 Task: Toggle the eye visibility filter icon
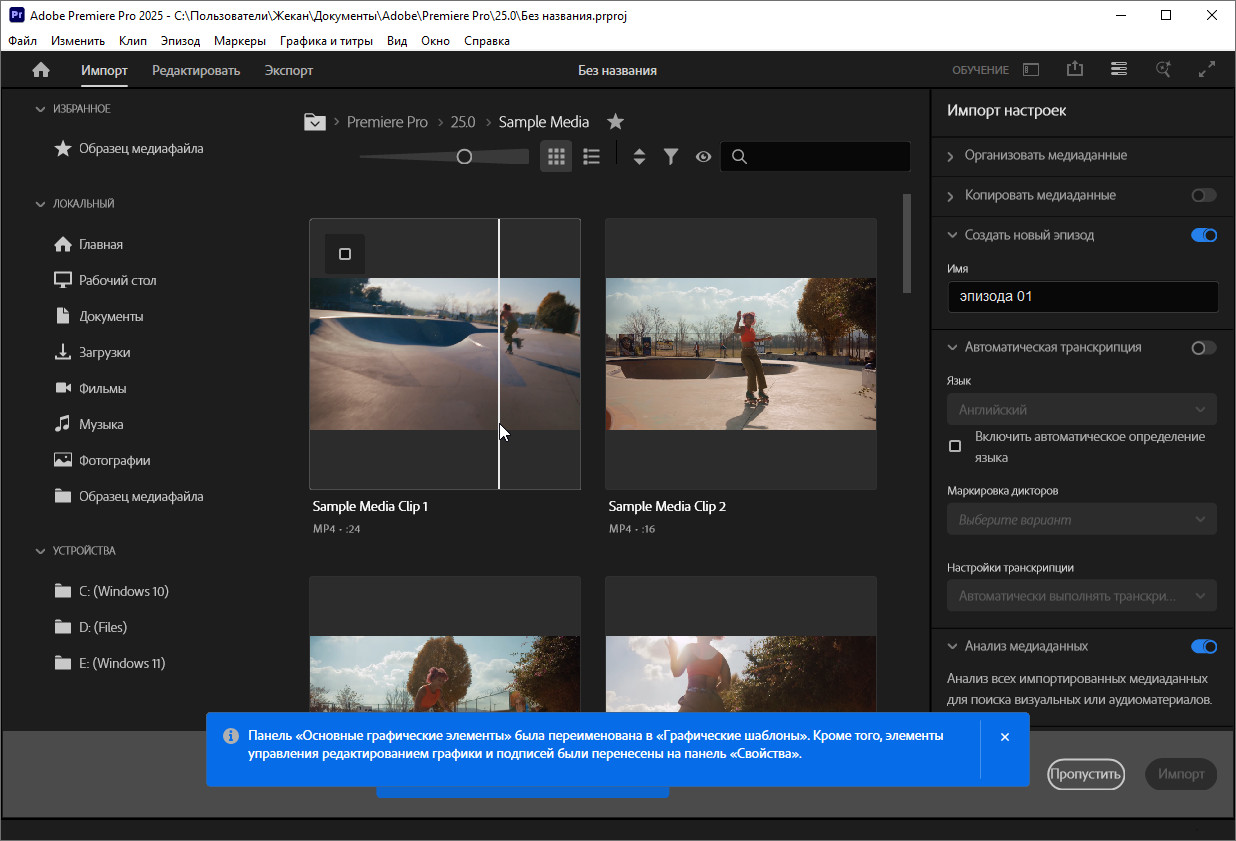pos(703,157)
